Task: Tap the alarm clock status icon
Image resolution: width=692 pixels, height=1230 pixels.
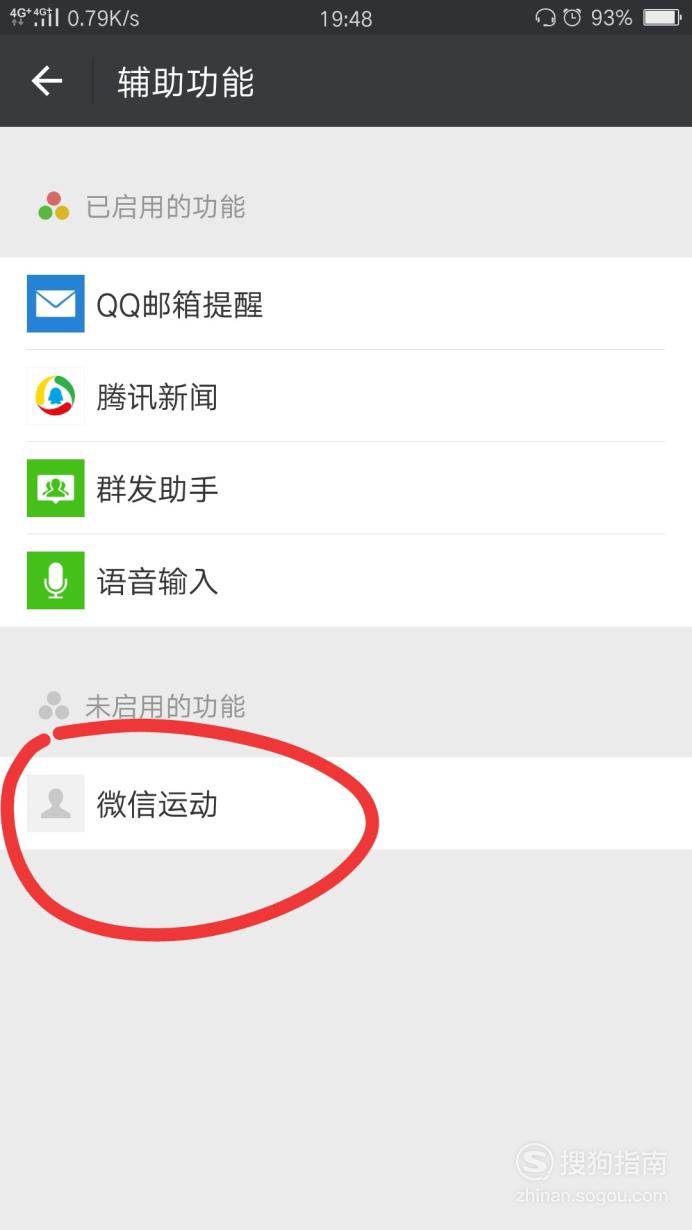Action: [572, 17]
